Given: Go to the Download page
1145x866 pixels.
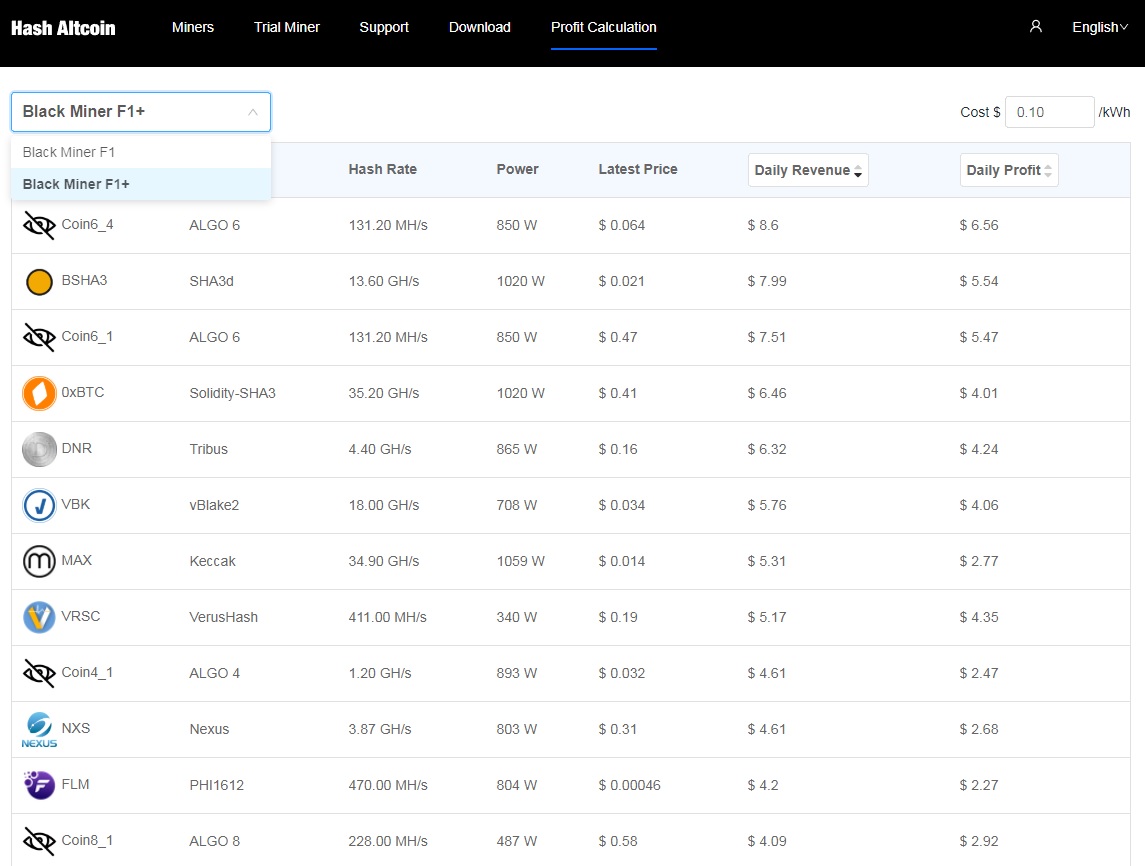Looking at the screenshot, I should coord(480,27).
